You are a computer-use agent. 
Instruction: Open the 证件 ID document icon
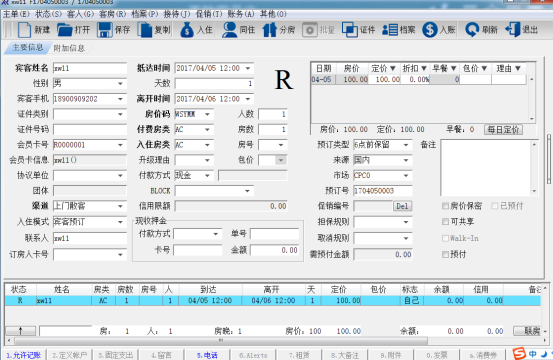350,30
